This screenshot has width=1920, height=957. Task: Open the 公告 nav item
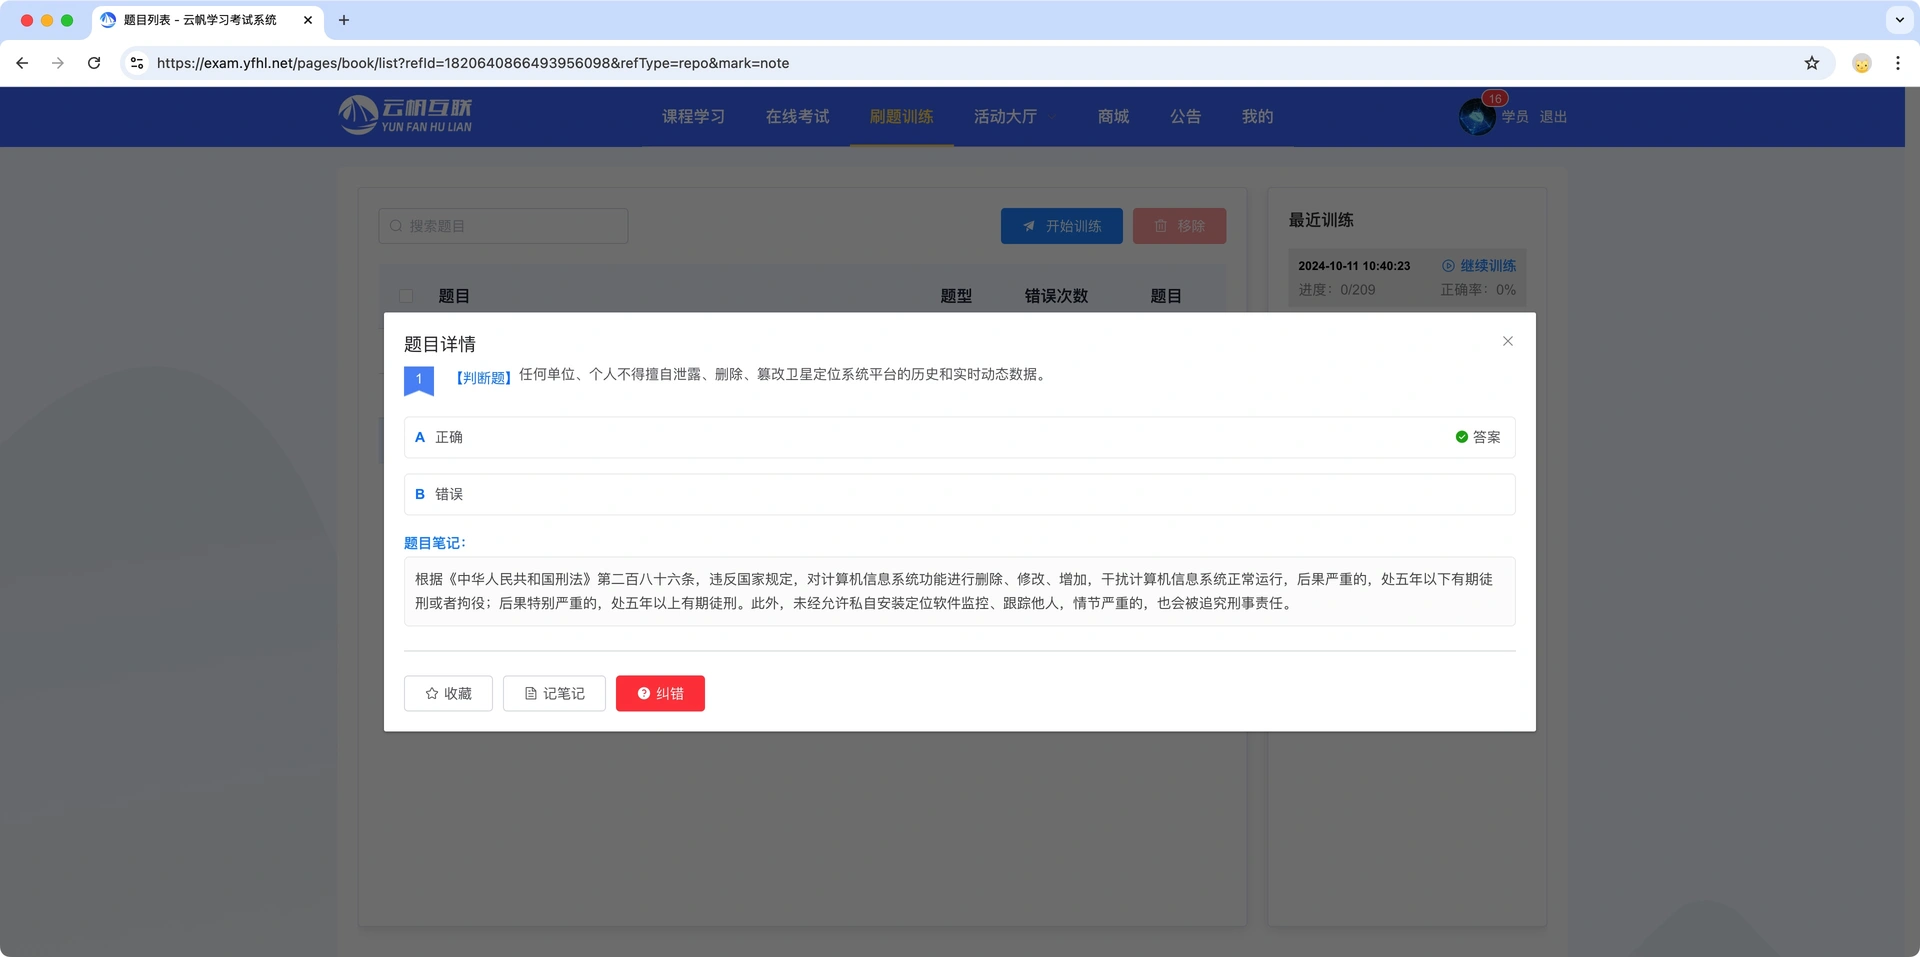point(1185,117)
